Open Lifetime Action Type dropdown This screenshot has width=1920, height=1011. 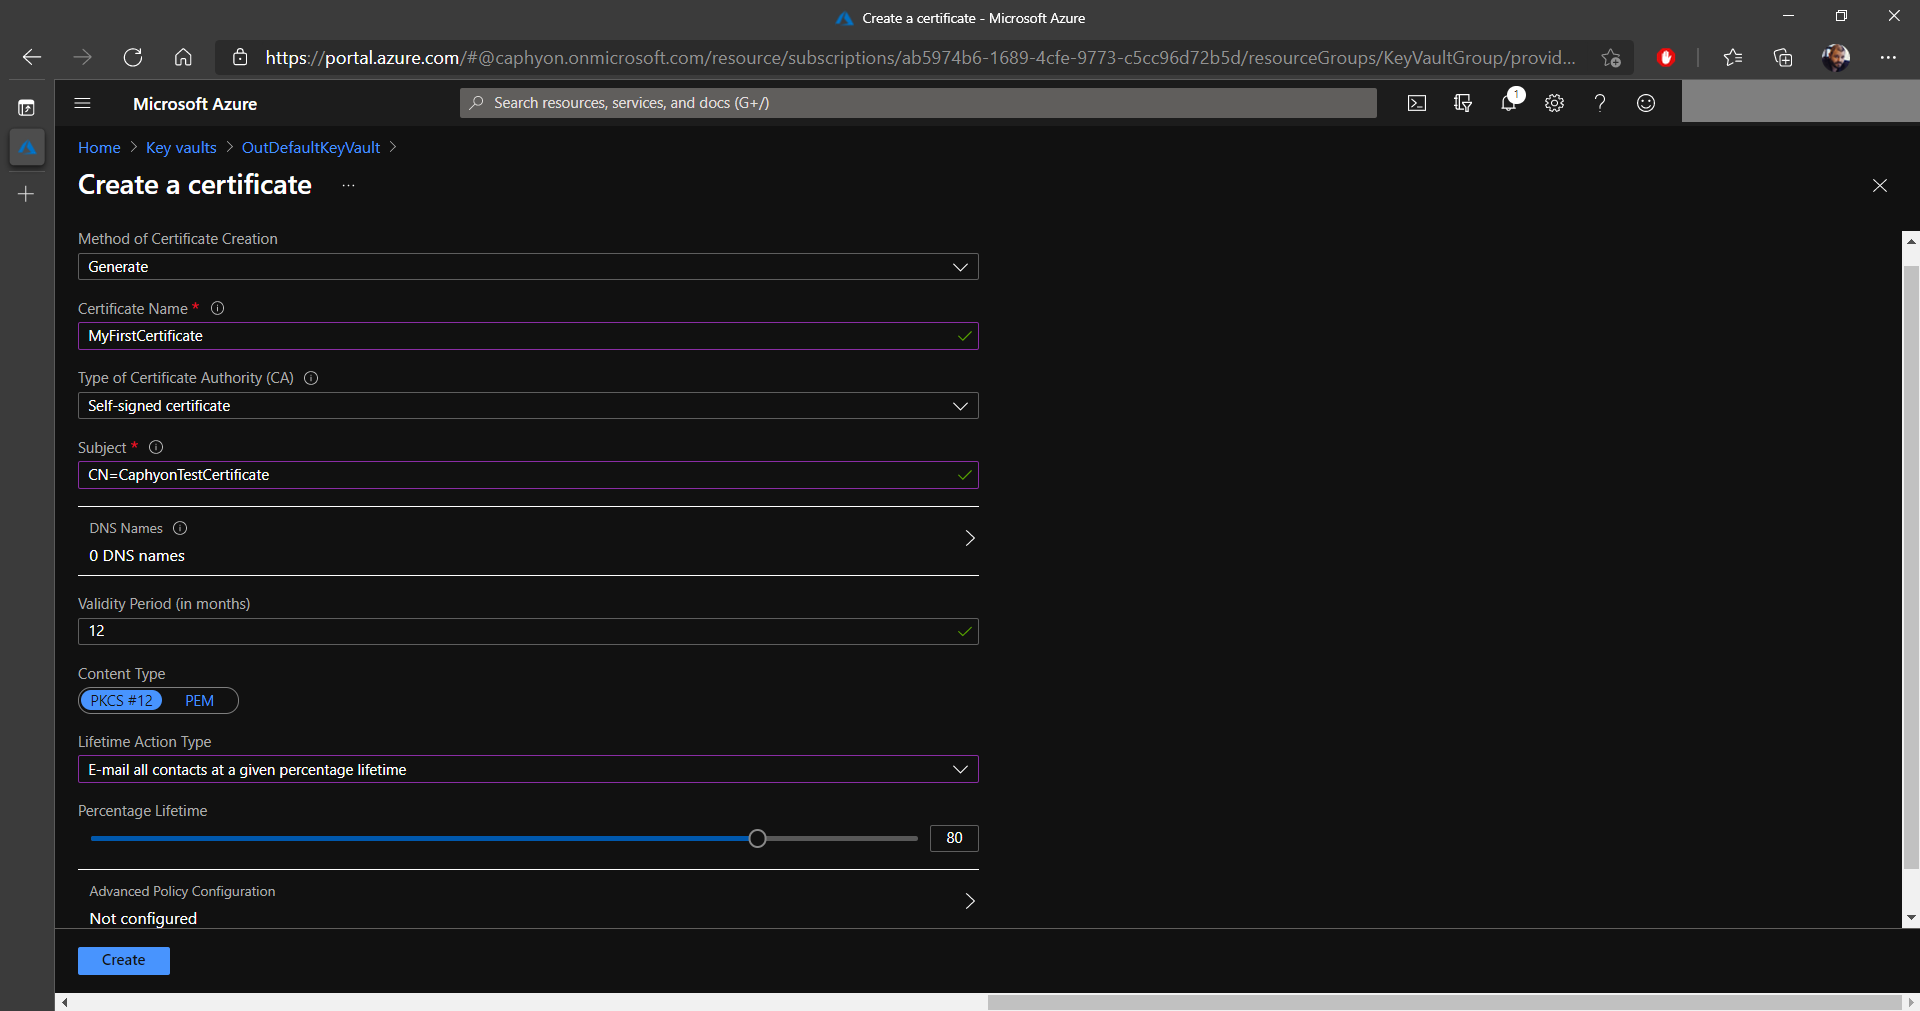point(528,770)
